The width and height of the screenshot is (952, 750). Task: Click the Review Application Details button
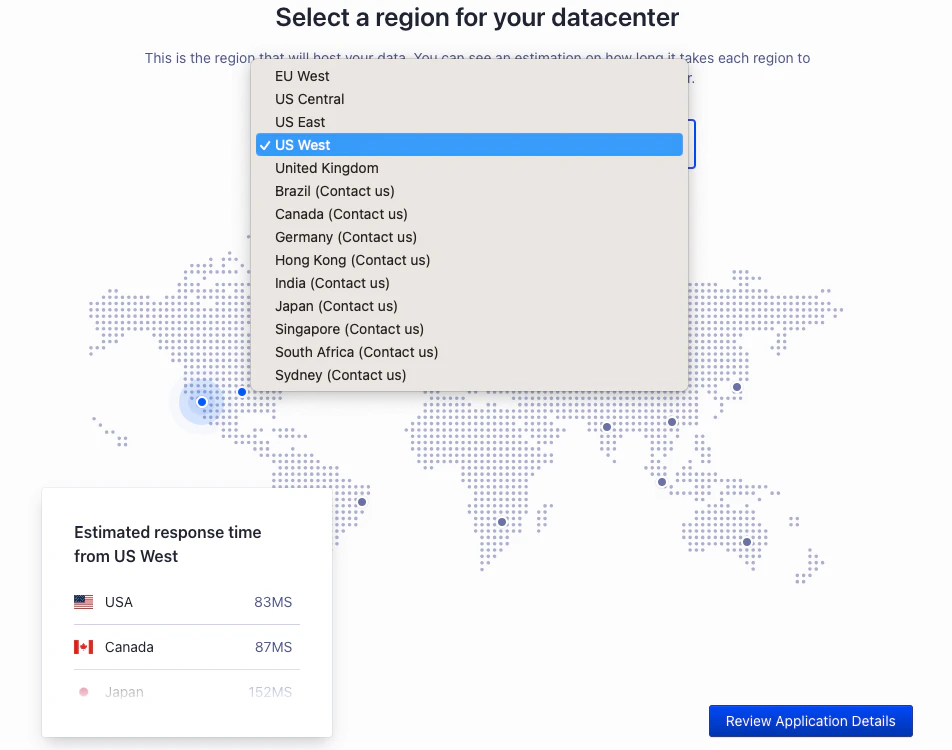(x=811, y=721)
